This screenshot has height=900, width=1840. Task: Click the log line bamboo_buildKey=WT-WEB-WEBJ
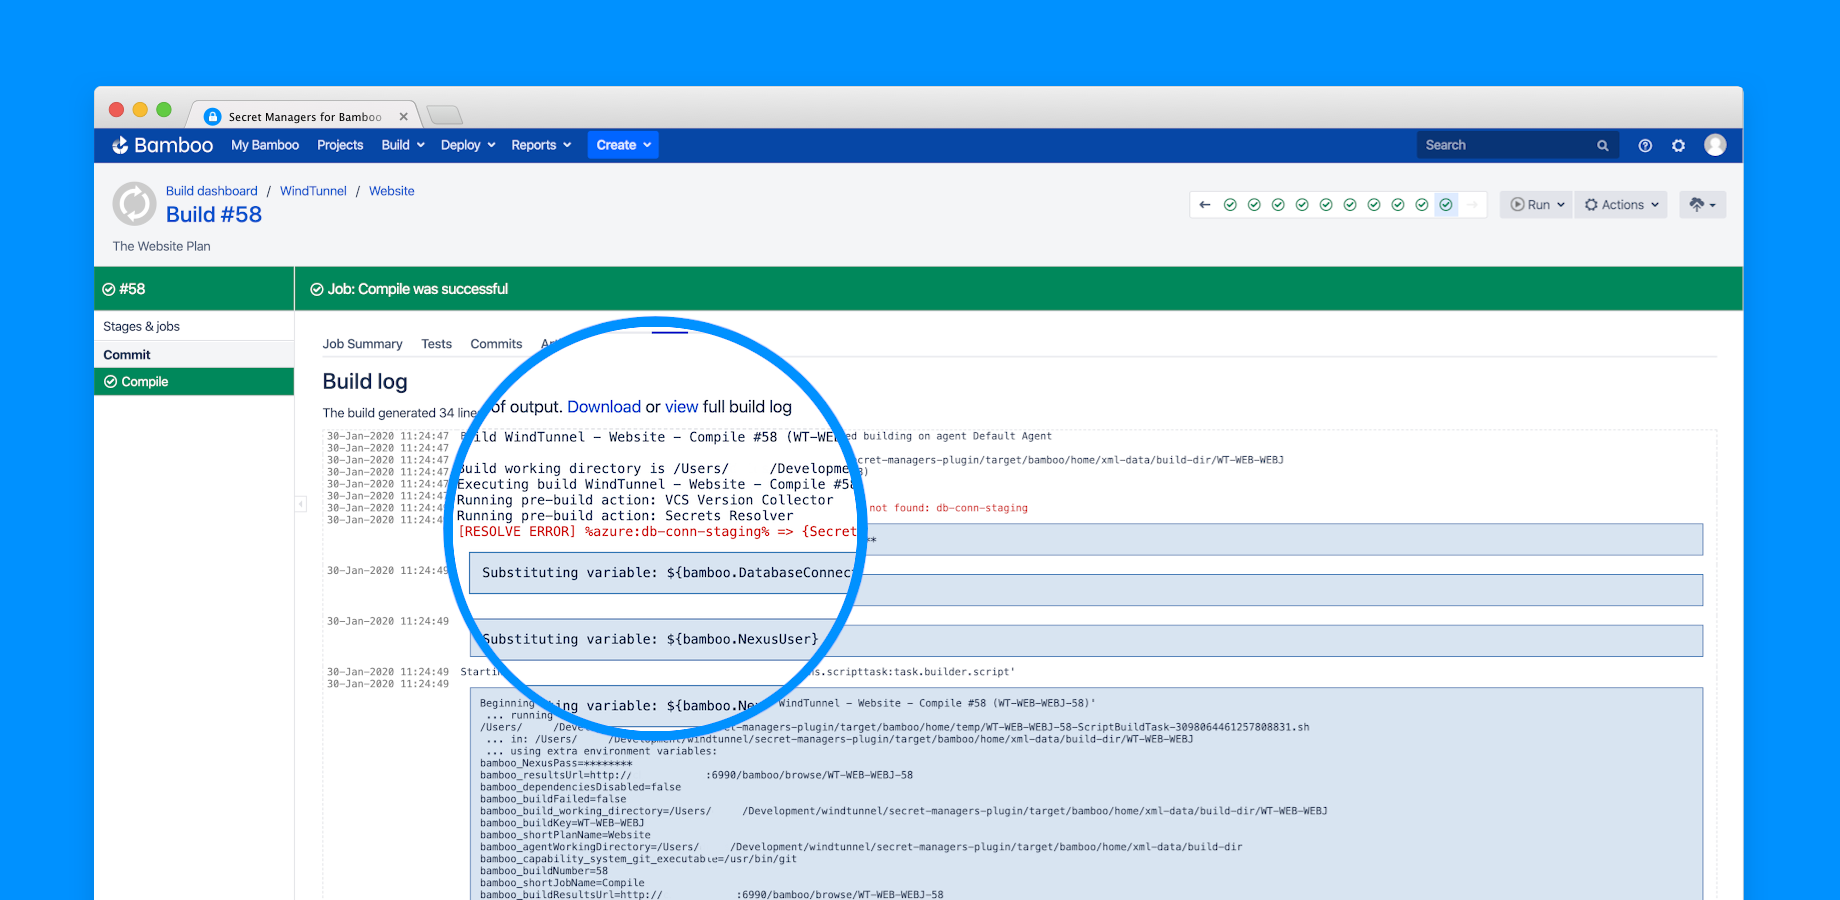pyautogui.click(x=562, y=823)
